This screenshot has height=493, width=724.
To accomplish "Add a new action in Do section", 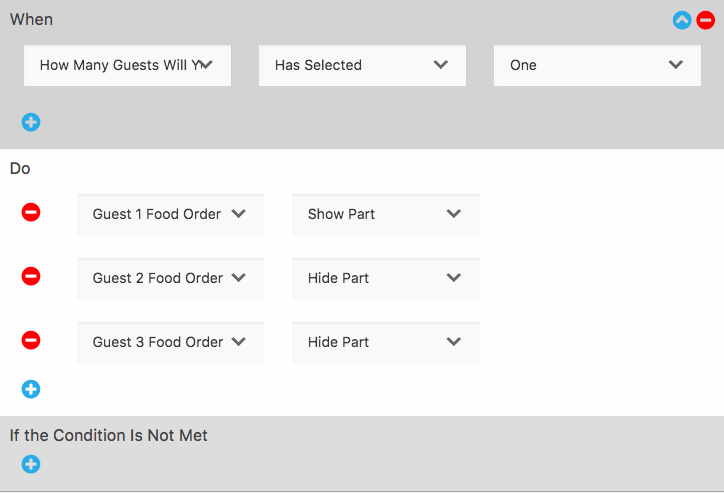I will [31, 389].
